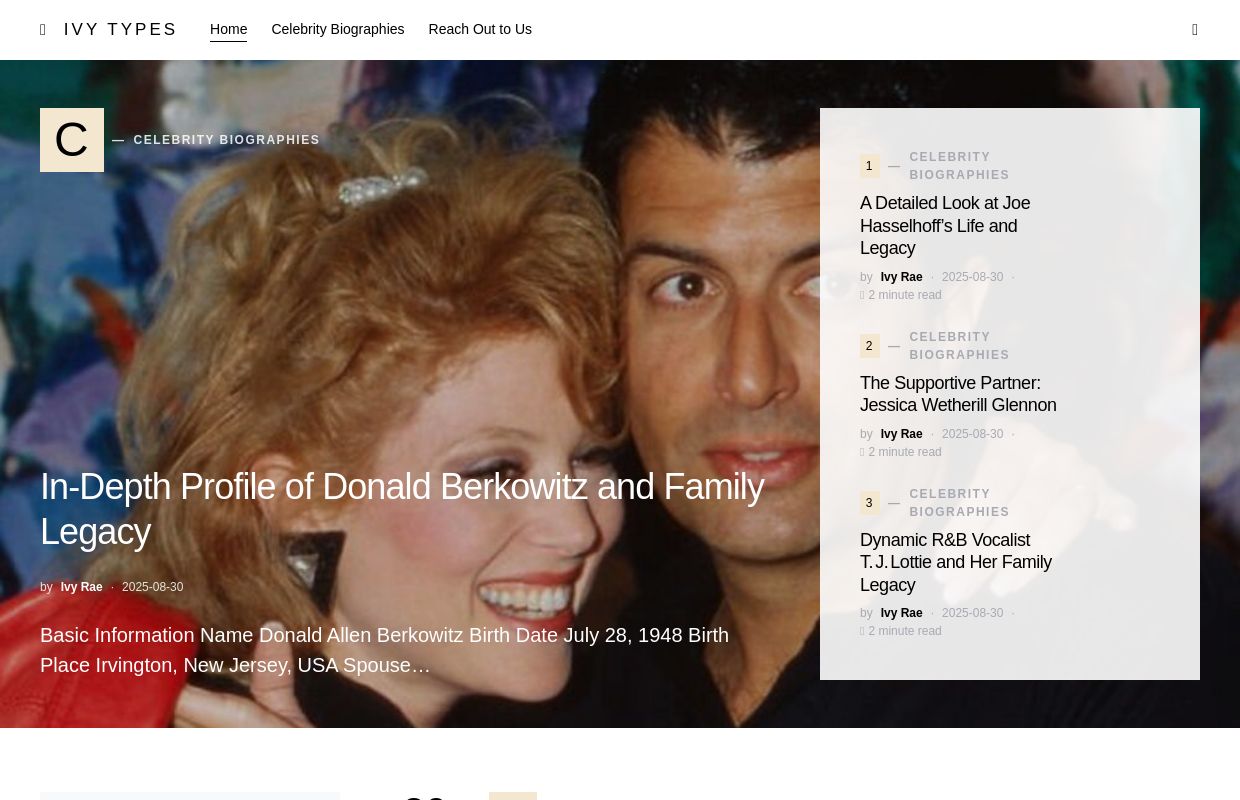Open A Detailed Look at Joe Hasselhoff article
The width and height of the screenshot is (1240, 800).
click(945, 226)
